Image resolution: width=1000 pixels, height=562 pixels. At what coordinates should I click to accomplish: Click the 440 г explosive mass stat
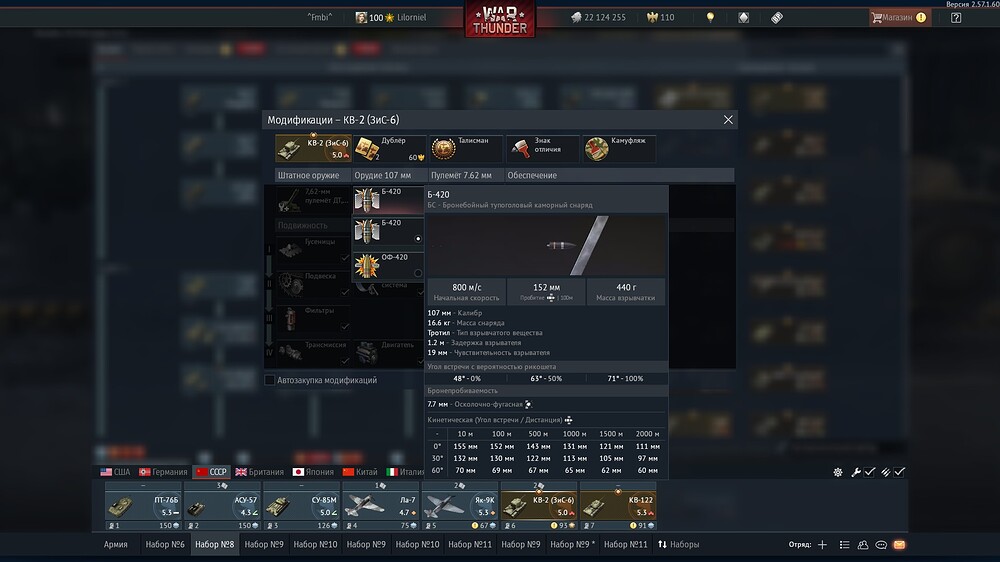coord(626,292)
